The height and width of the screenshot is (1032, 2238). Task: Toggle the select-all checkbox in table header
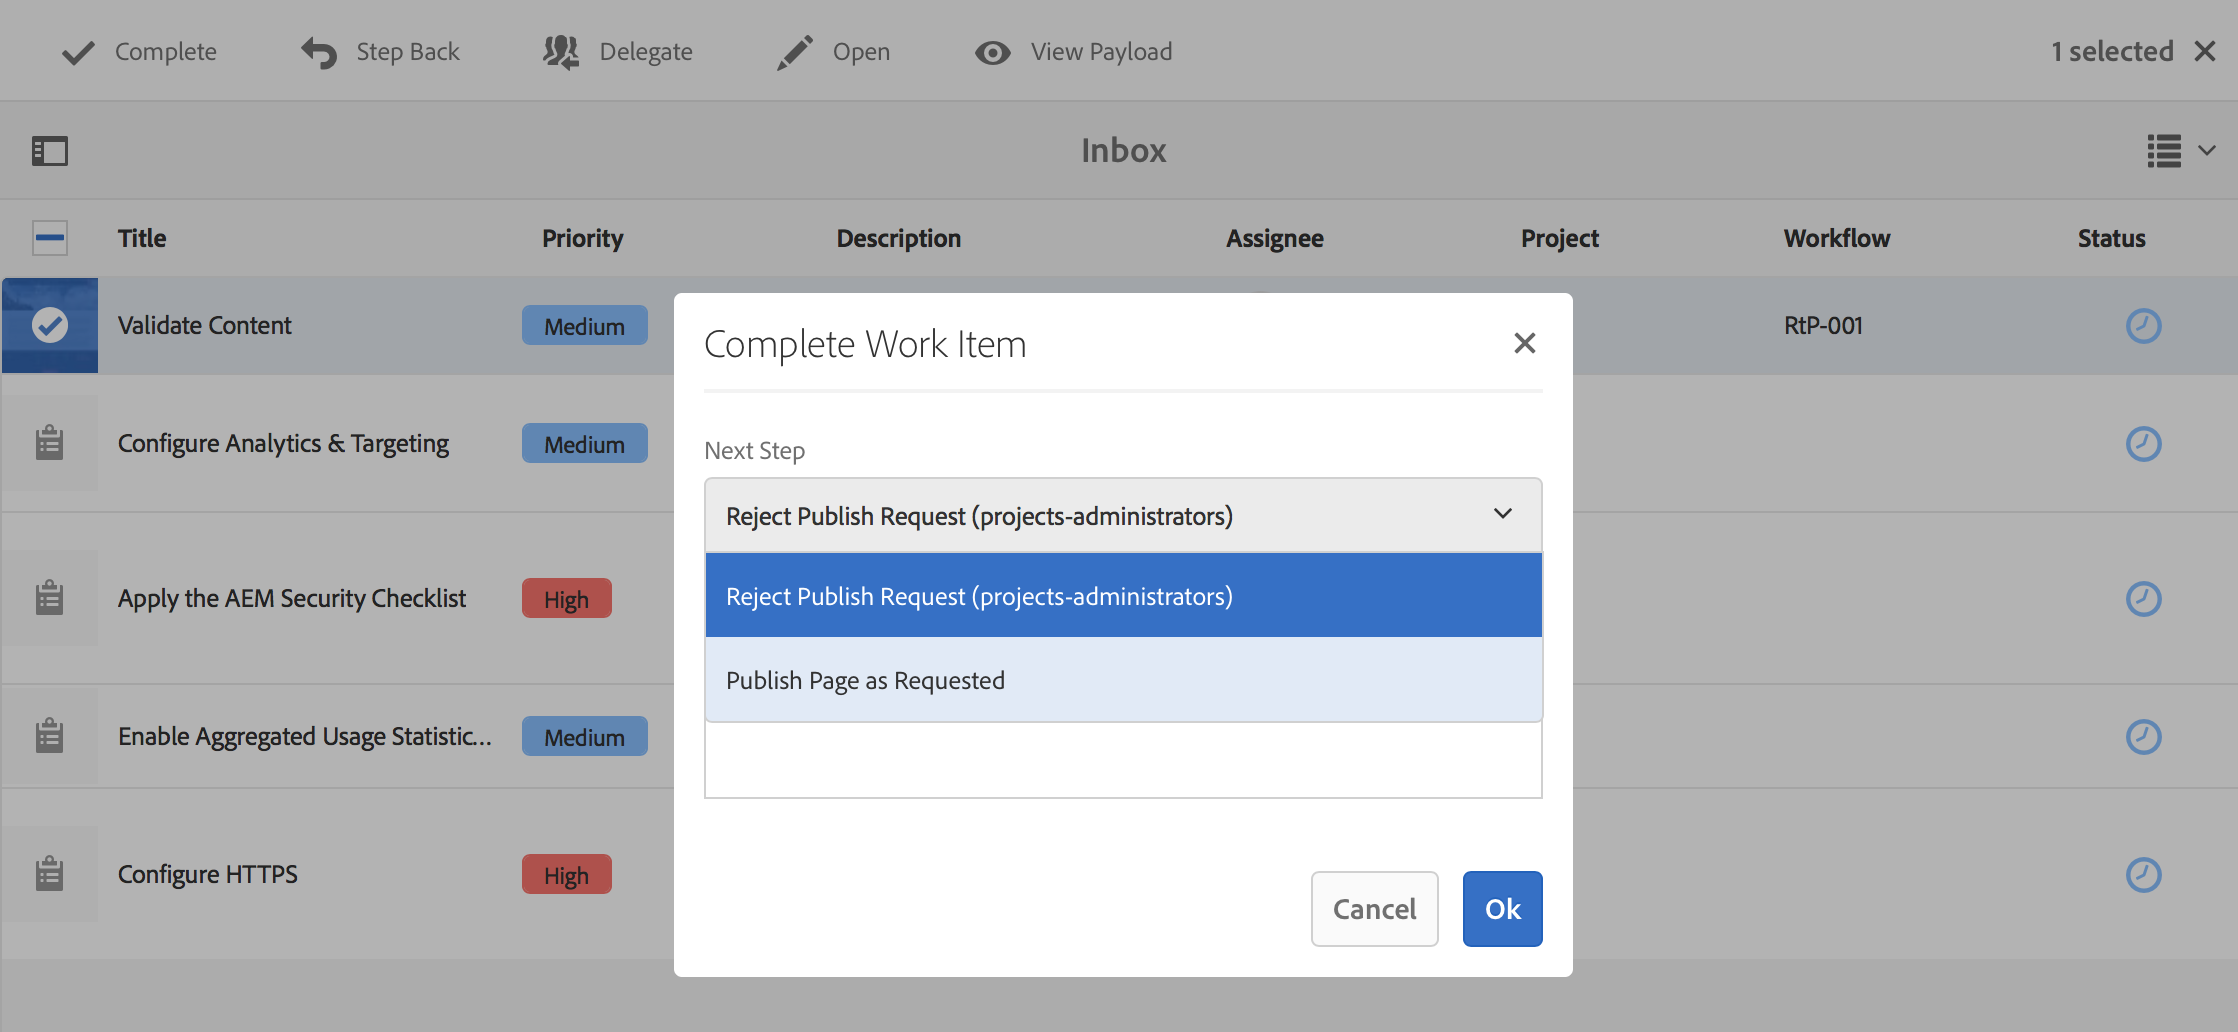click(50, 238)
